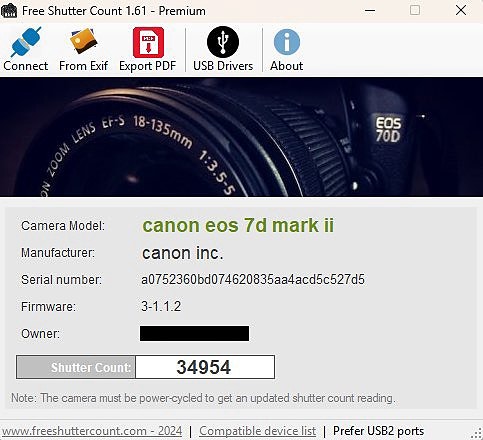This screenshot has height=440, width=483.
Task: Click the window resize grip corner
Action: click(478, 433)
